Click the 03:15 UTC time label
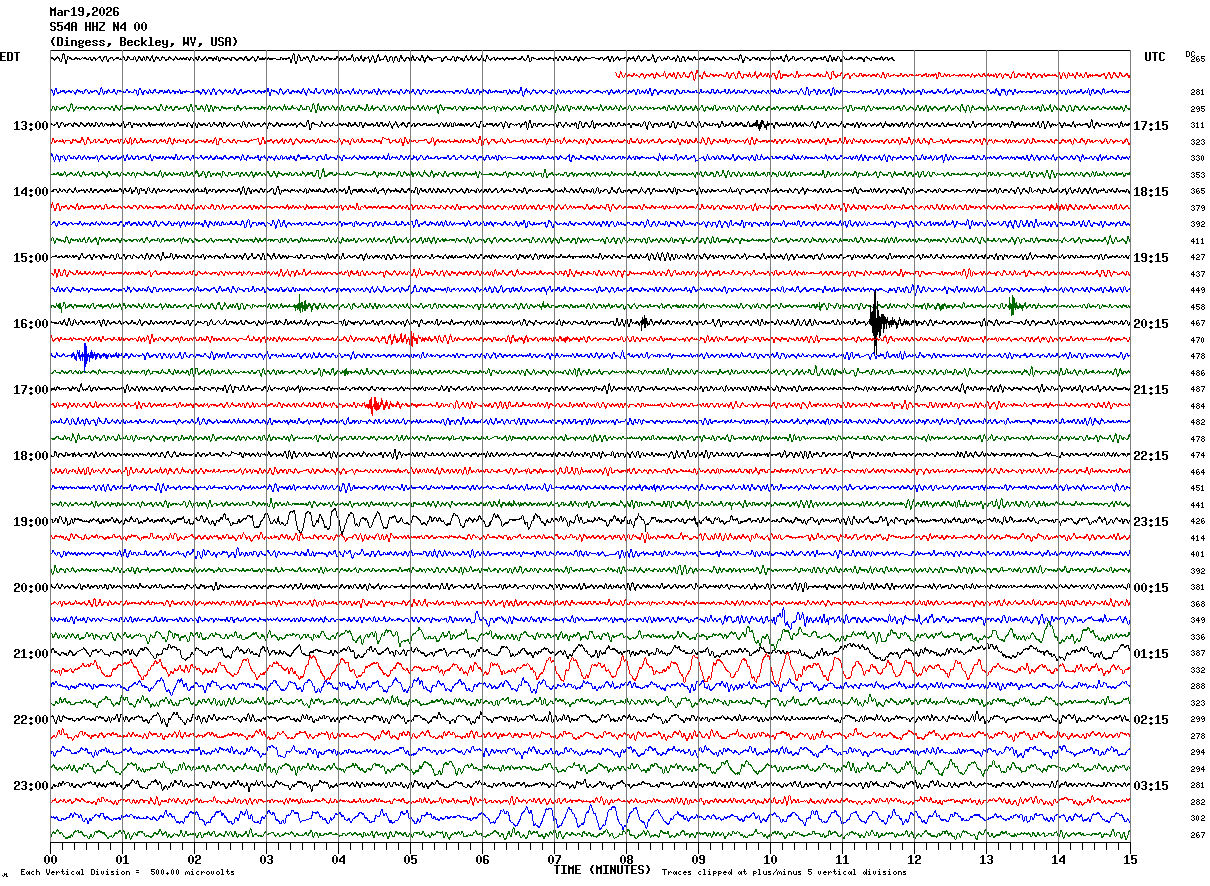 tap(1151, 785)
